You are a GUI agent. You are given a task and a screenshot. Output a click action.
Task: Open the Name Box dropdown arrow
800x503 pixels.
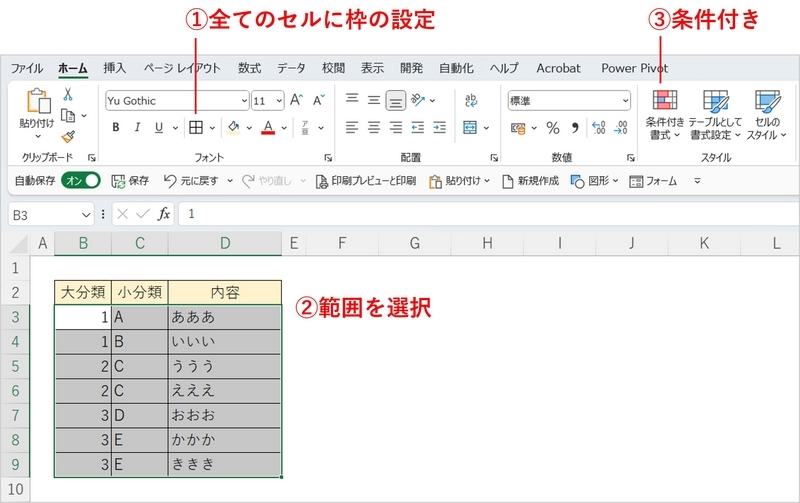(86, 215)
